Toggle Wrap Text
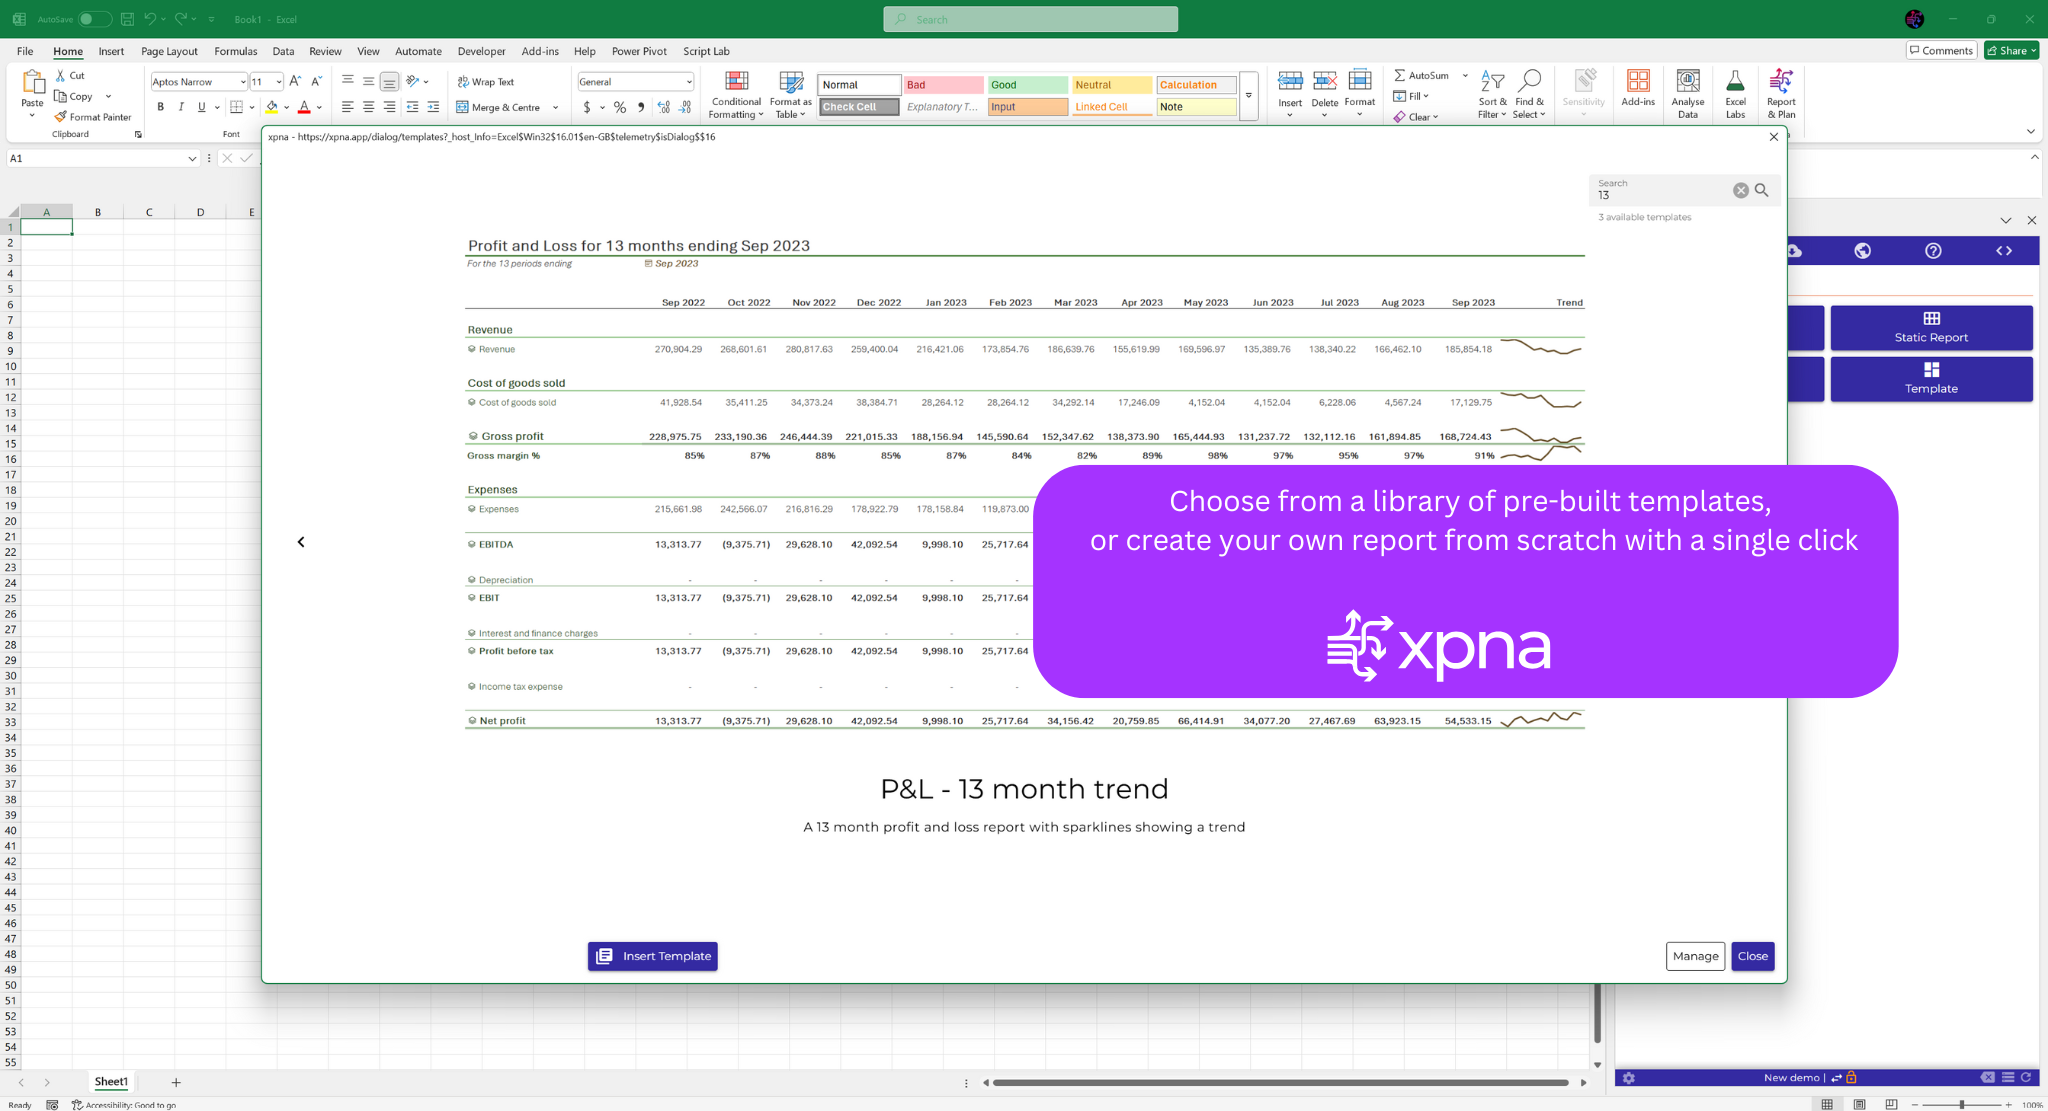The image size is (2048, 1111). coord(486,82)
